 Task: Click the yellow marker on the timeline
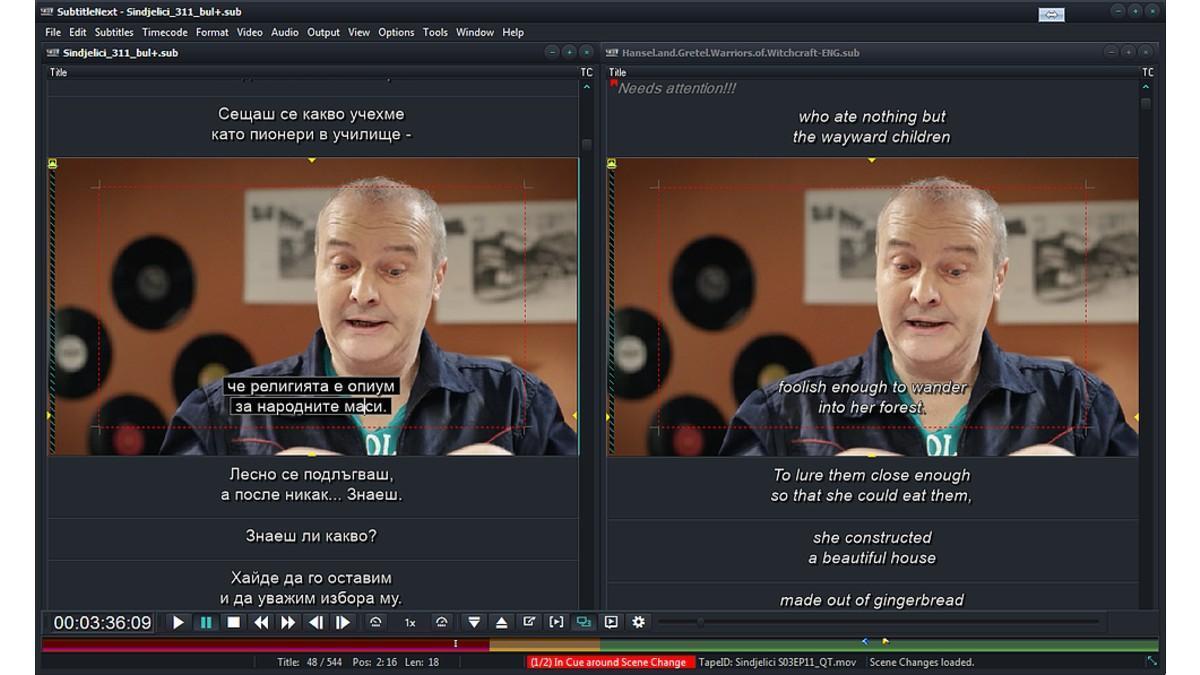point(885,641)
